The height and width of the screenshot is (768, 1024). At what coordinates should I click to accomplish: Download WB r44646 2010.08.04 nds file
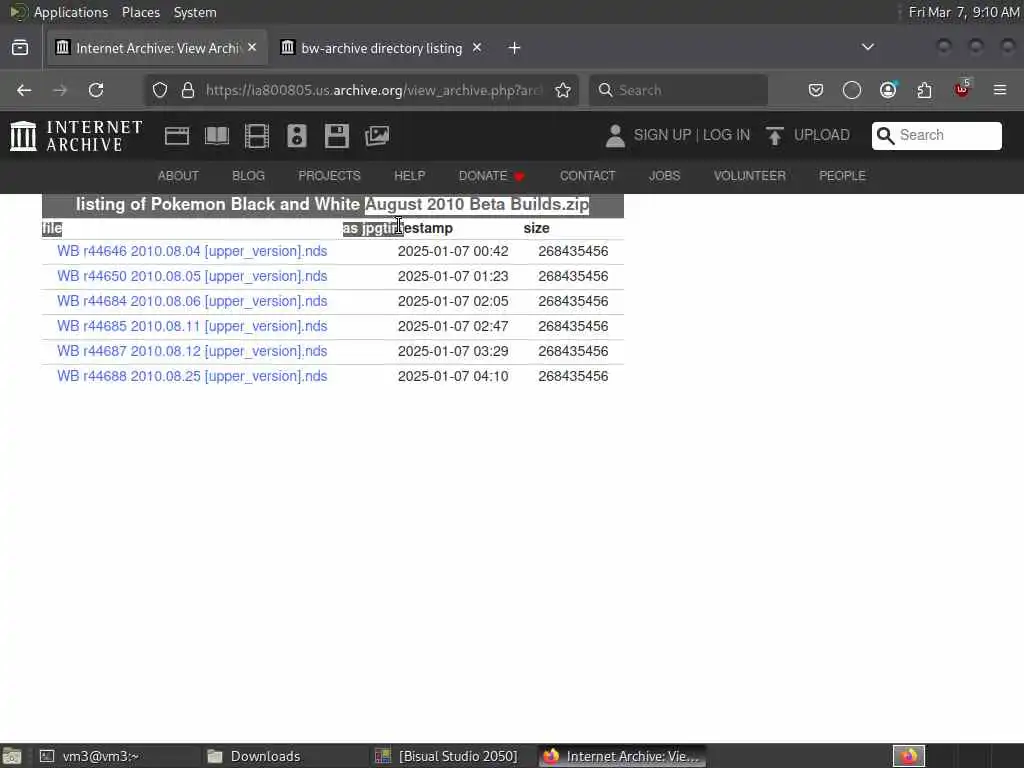click(x=192, y=251)
